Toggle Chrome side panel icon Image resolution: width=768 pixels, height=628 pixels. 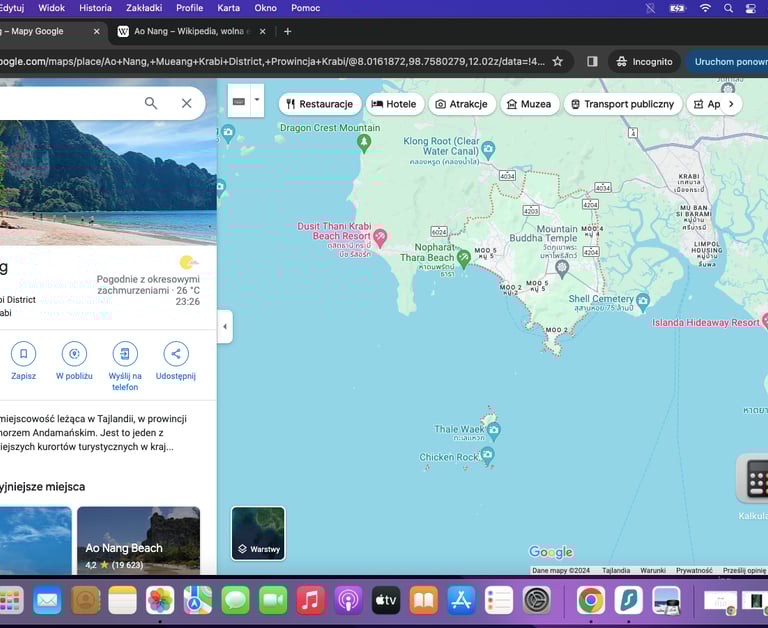(592, 61)
